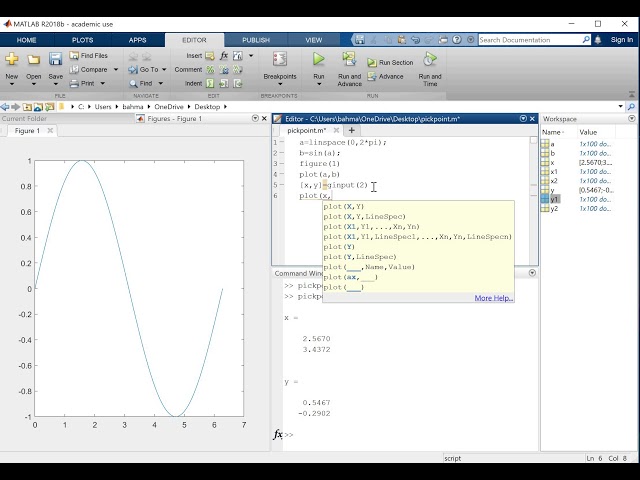Click the Go To button
Screen dimensions: 640x480
(x=143, y=69)
